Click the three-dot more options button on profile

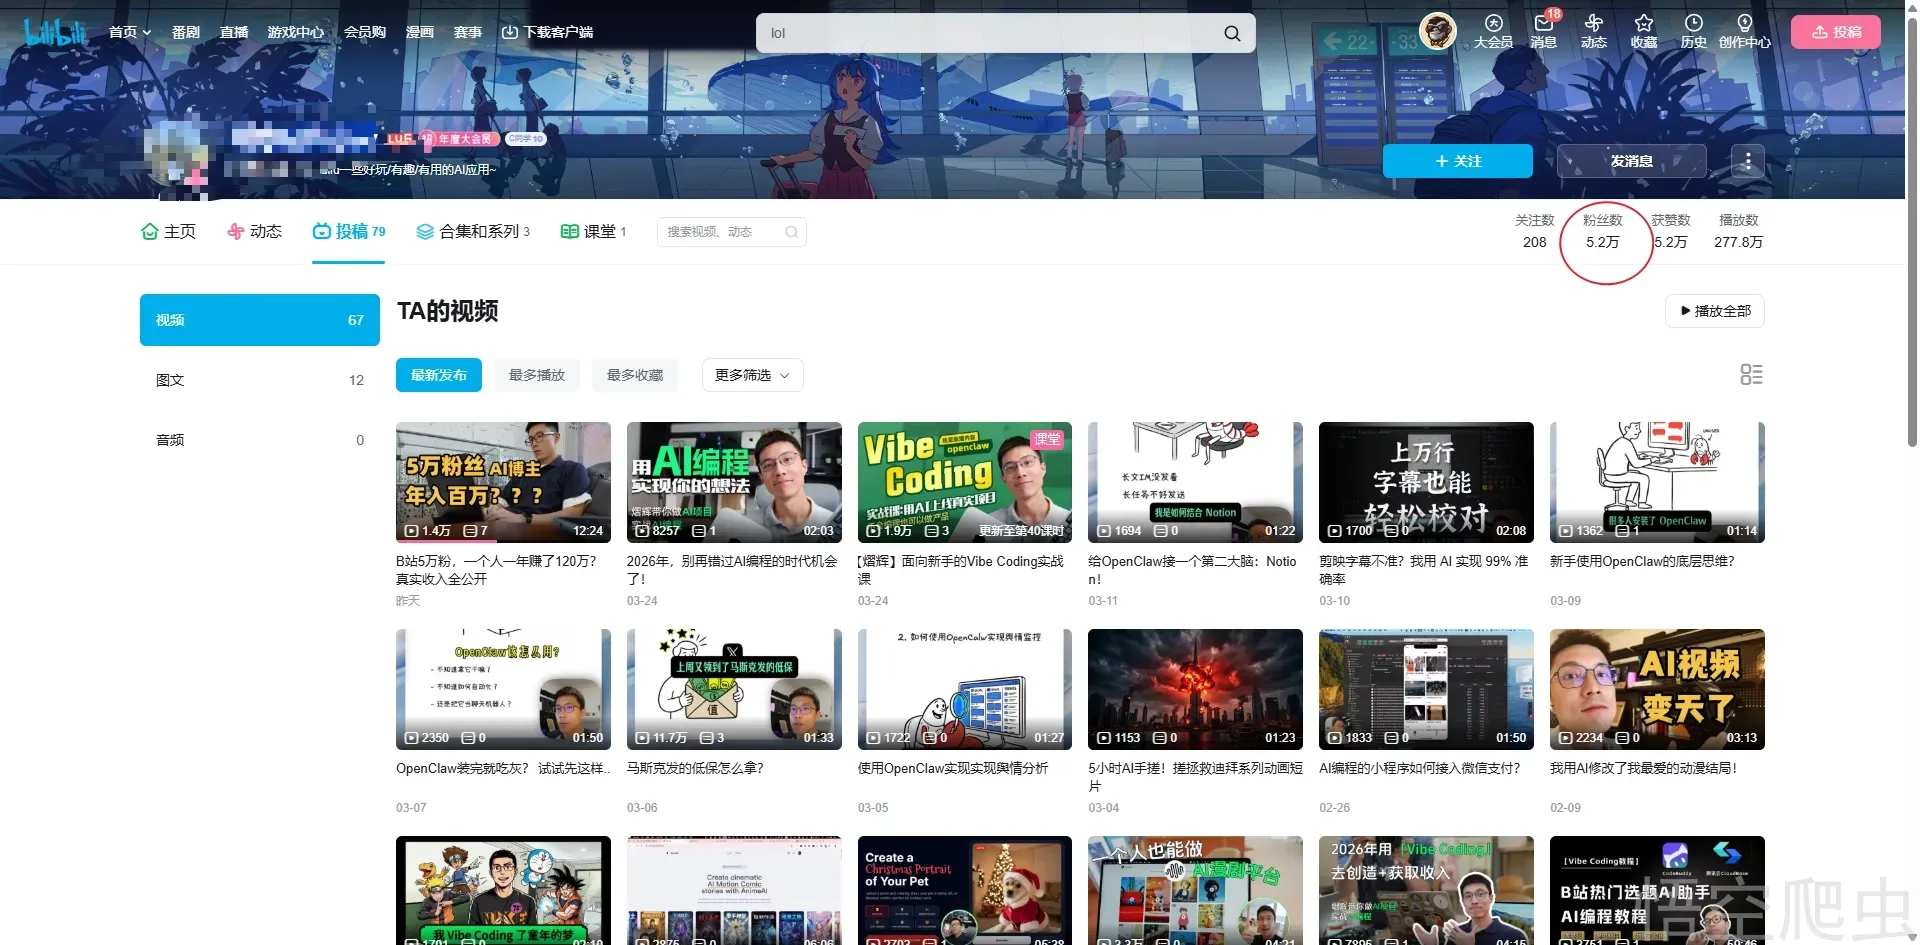pos(1748,161)
